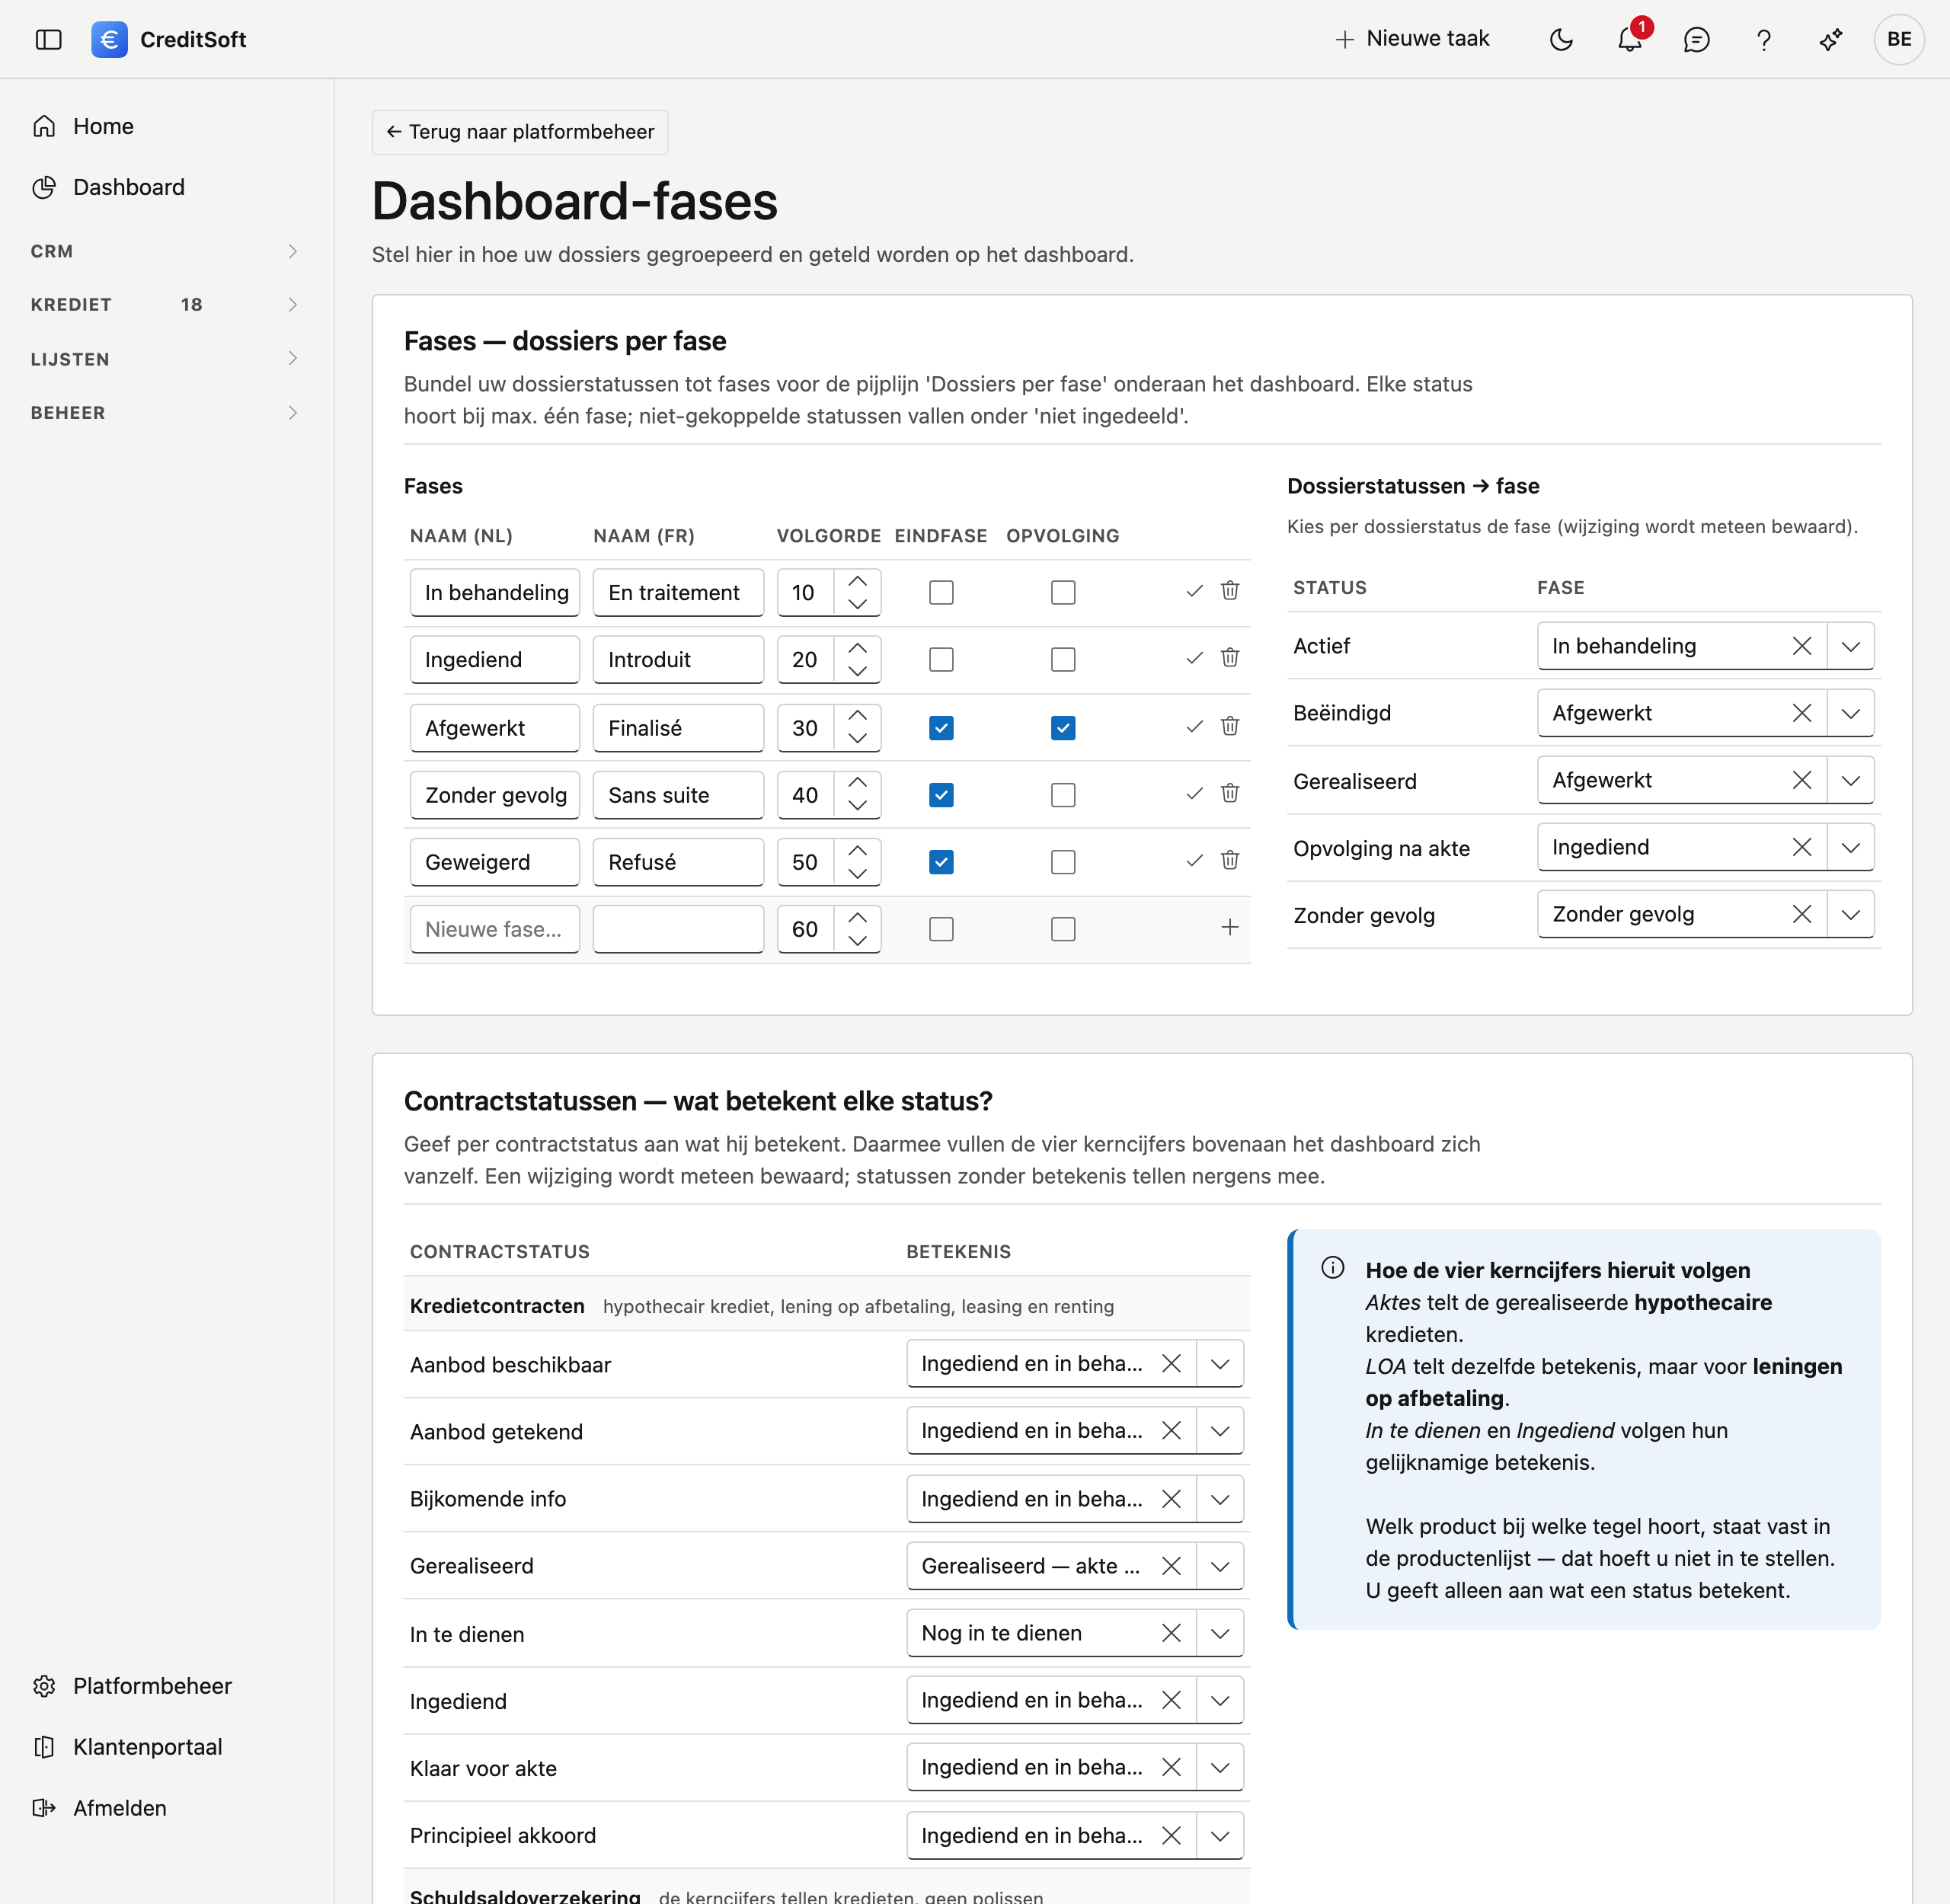Open Platformbeheer in the sidebar
This screenshot has width=1950, height=1904.
click(165, 1686)
